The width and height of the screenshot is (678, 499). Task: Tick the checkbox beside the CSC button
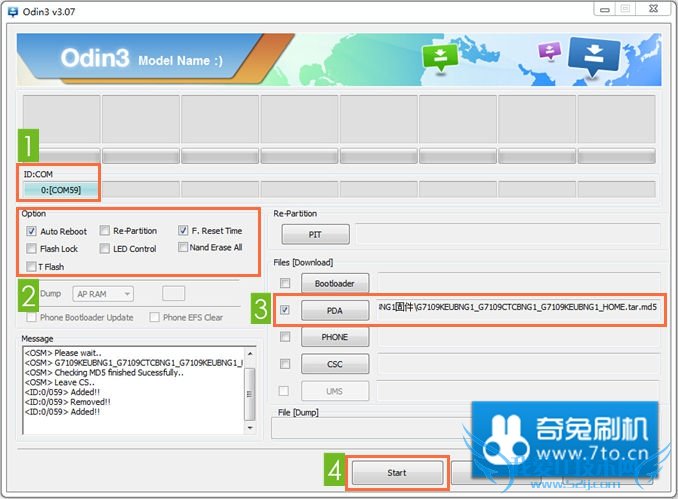[x=285, y=364]
